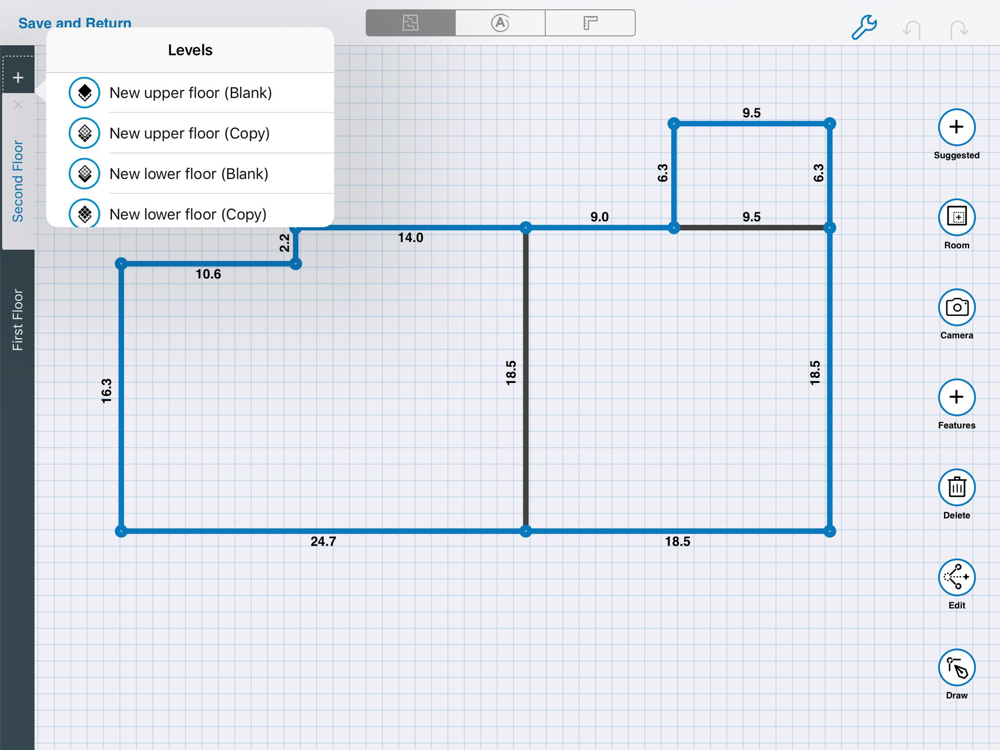Tap Save and Return
1000x750 pixels.
click(74, 23)
